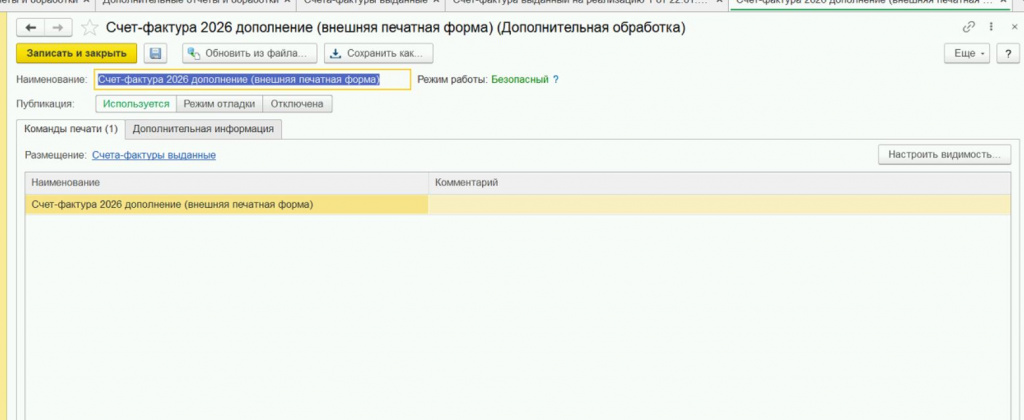Add form to favorites with star icon
Screen dimensions: 1024x420
[x=89, y=28]
